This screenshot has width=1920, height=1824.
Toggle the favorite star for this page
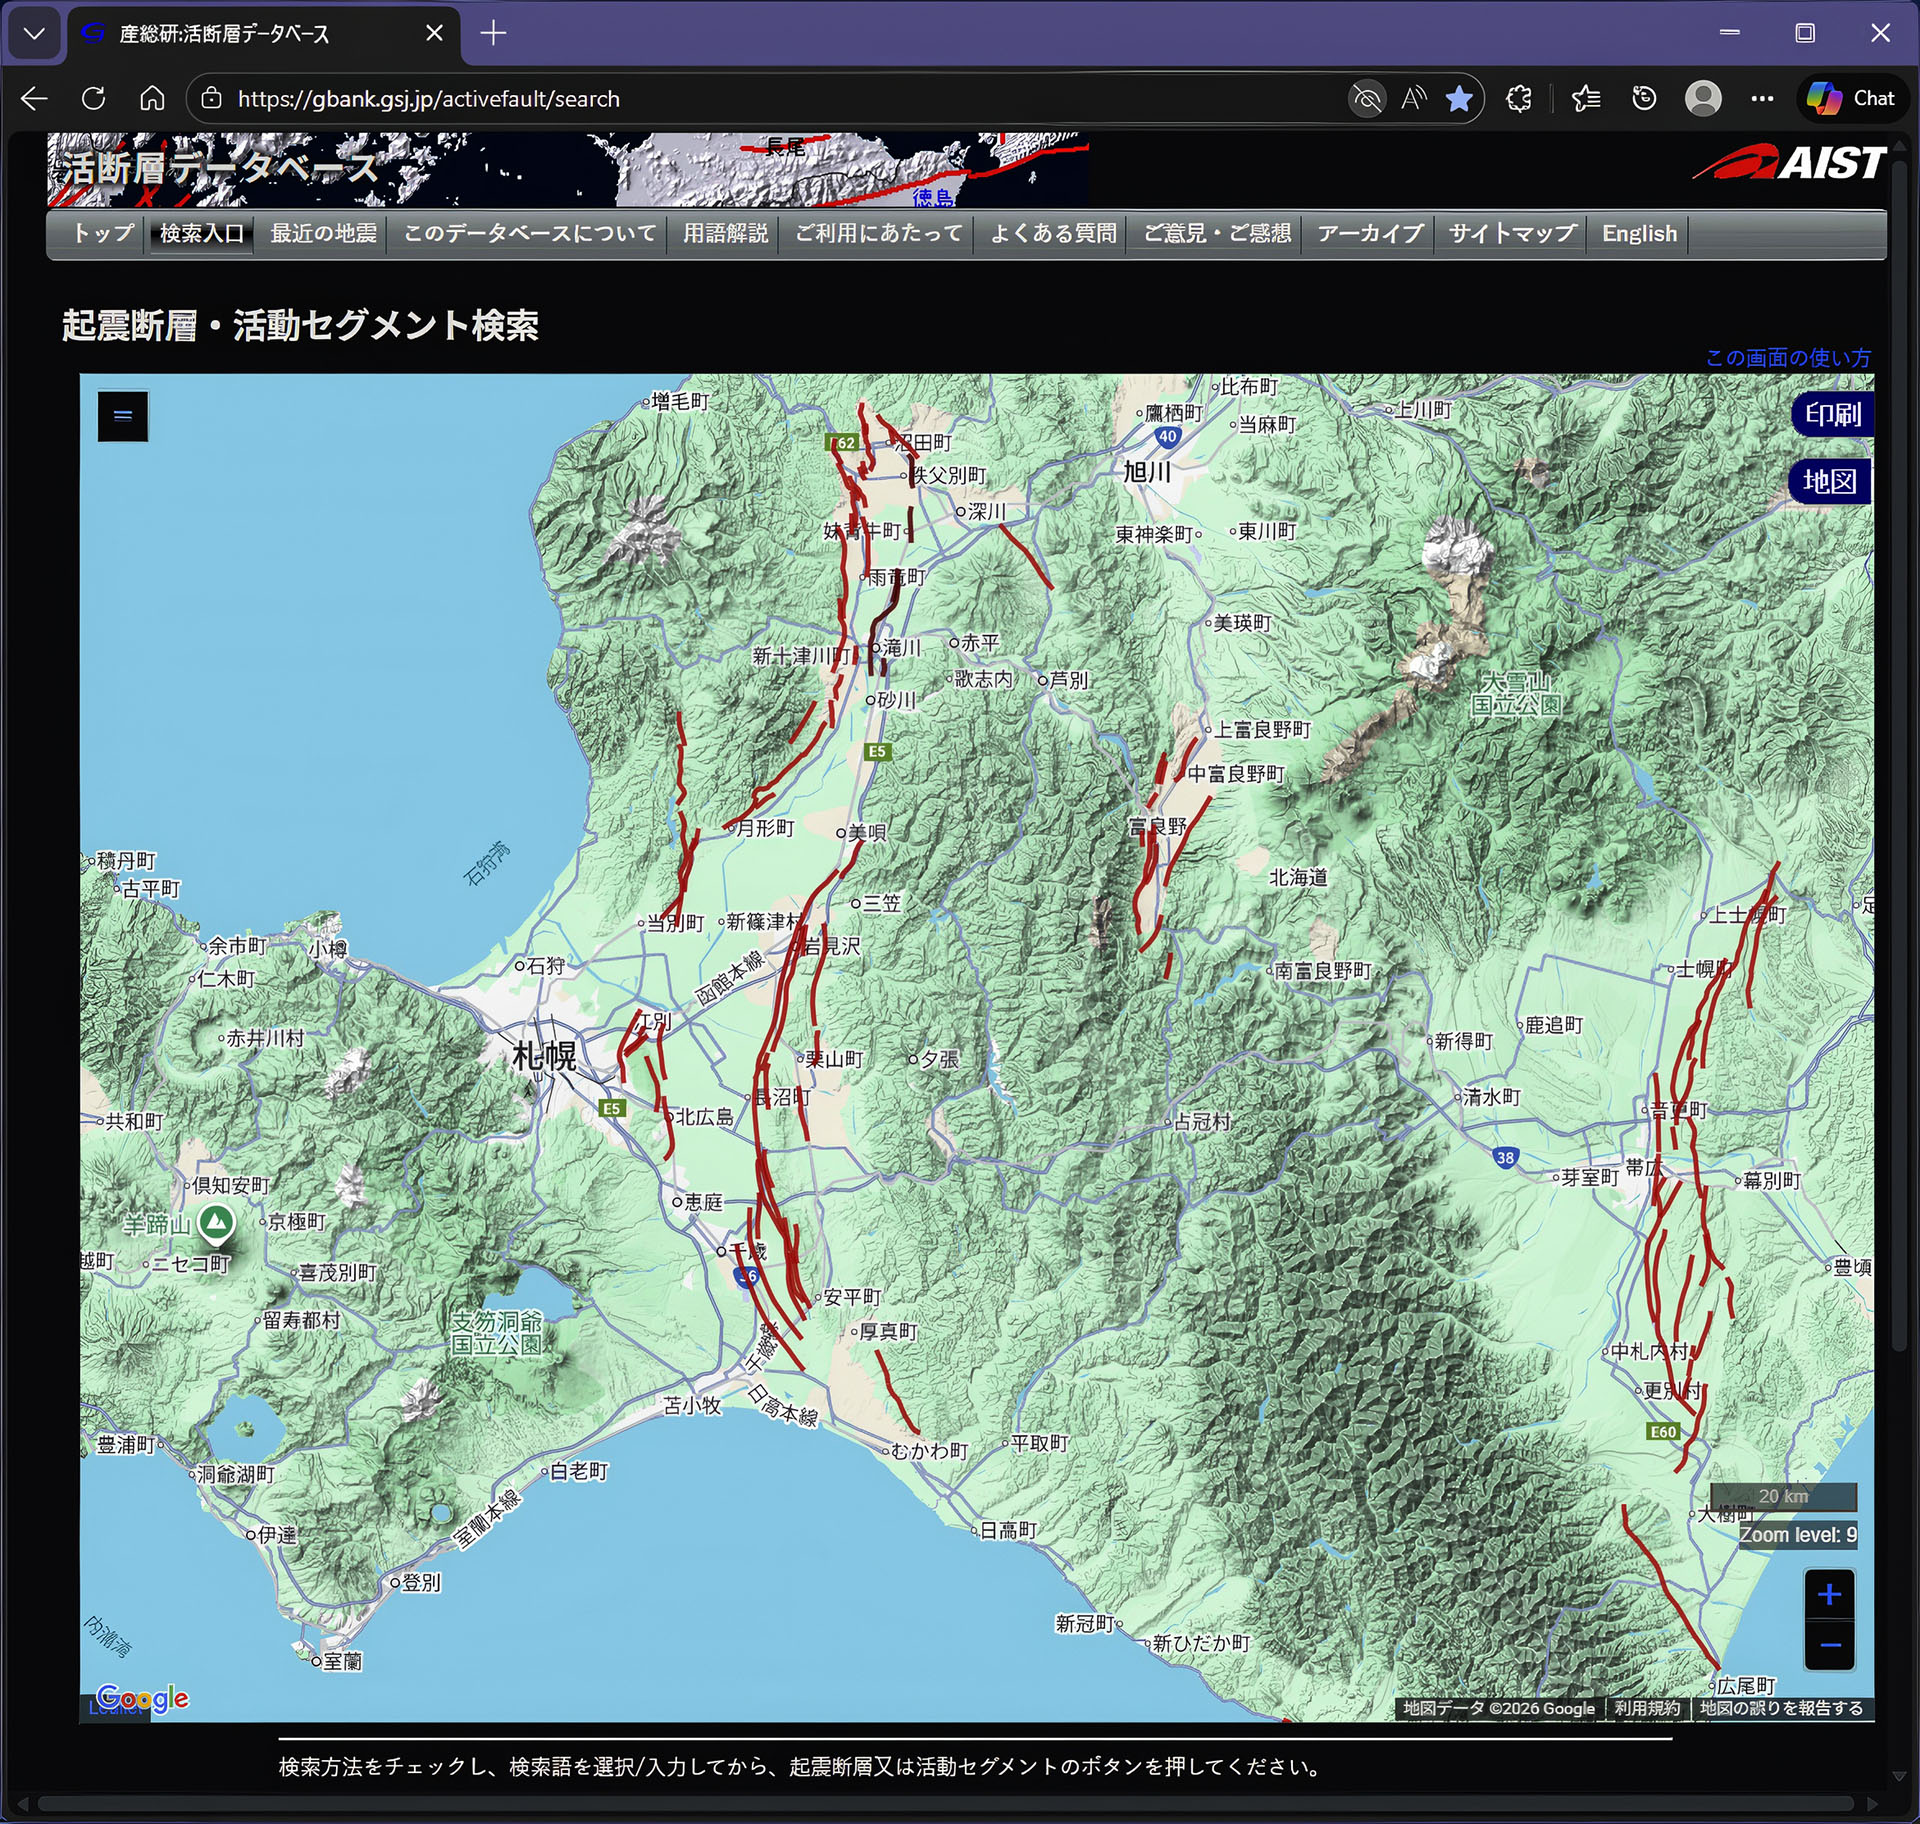(1459, 98)
